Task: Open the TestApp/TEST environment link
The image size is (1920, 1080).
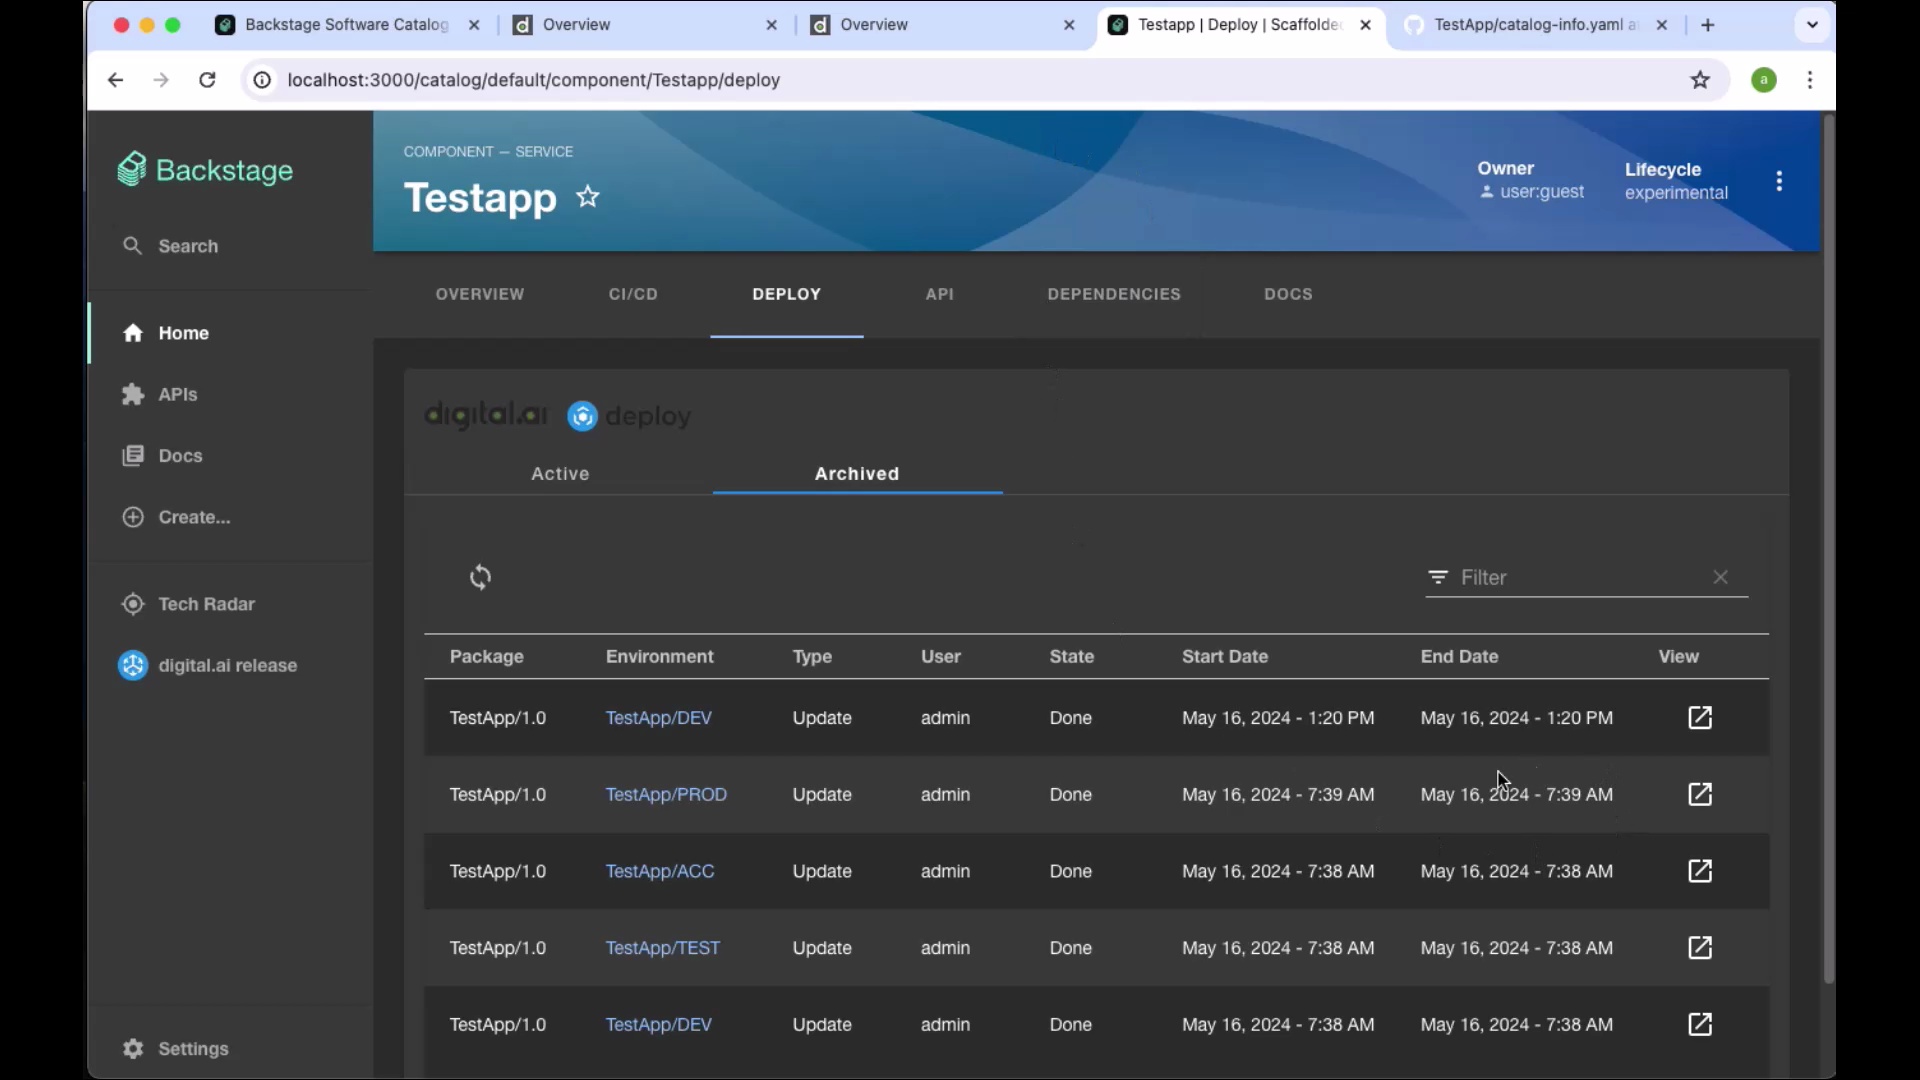Action: pos(662,948)
